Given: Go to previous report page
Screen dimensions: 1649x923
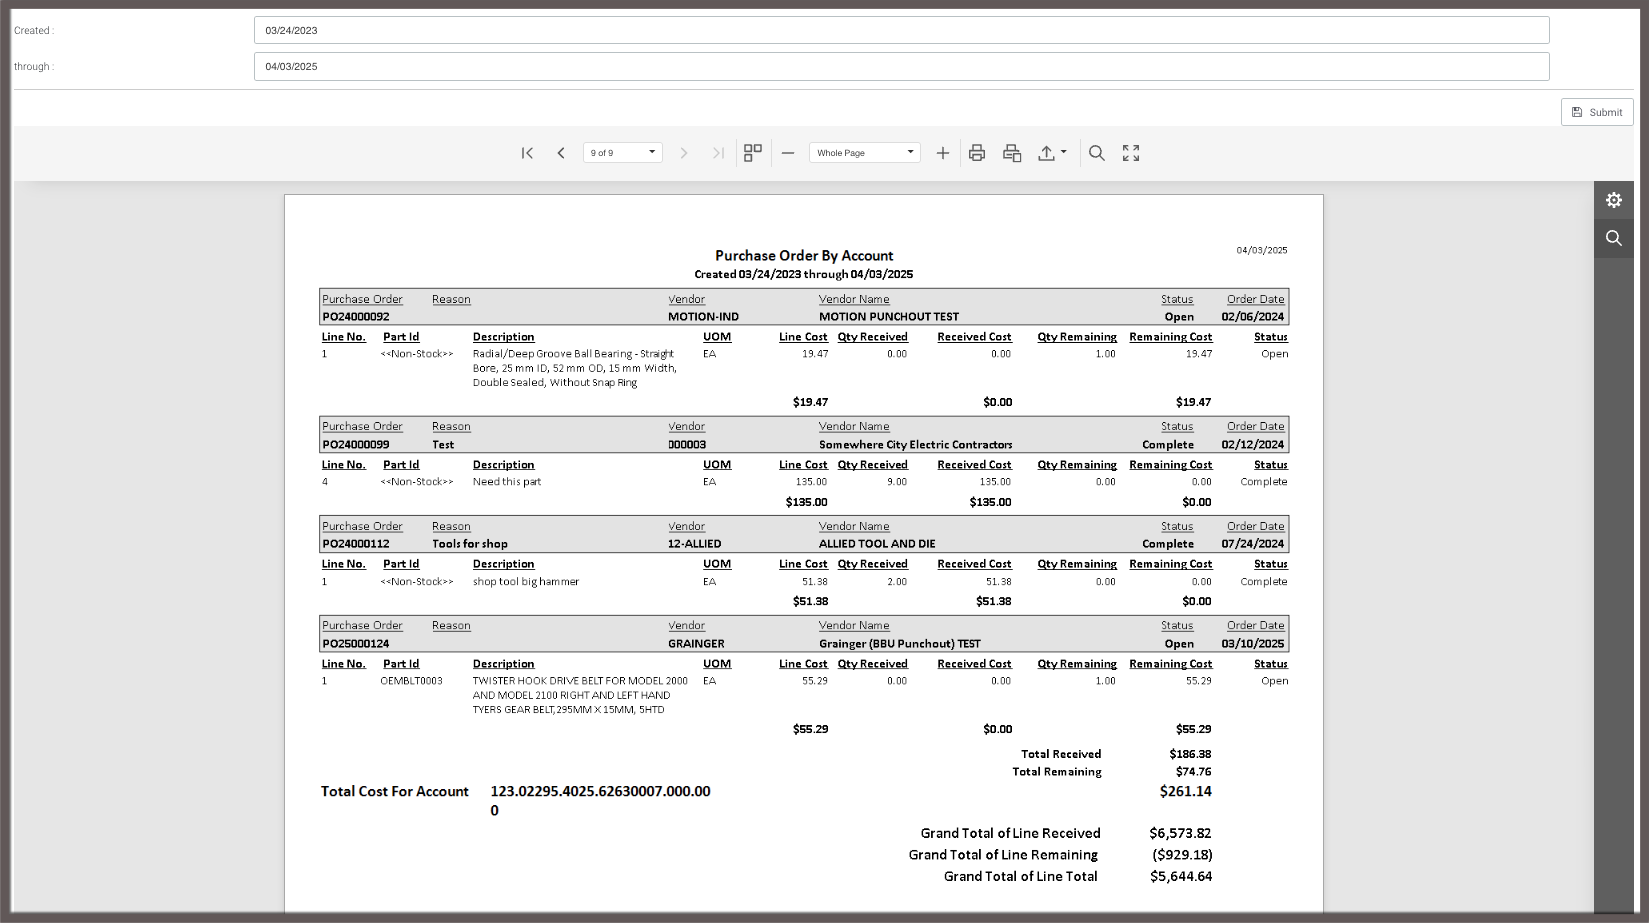Looking at the screenshot, I should 561,153.
